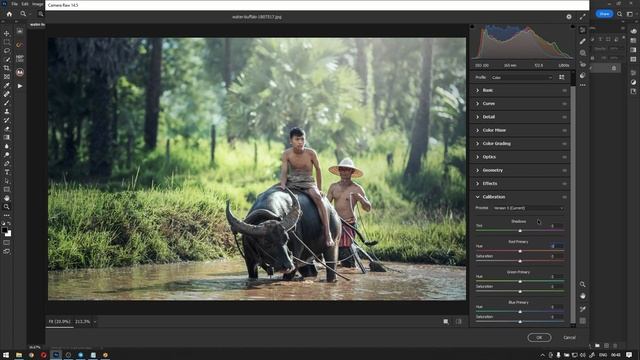The height and width of the screenshot is (360, 640).
Task: Cycle the before/after view icon
Action: tap(446, 322)
